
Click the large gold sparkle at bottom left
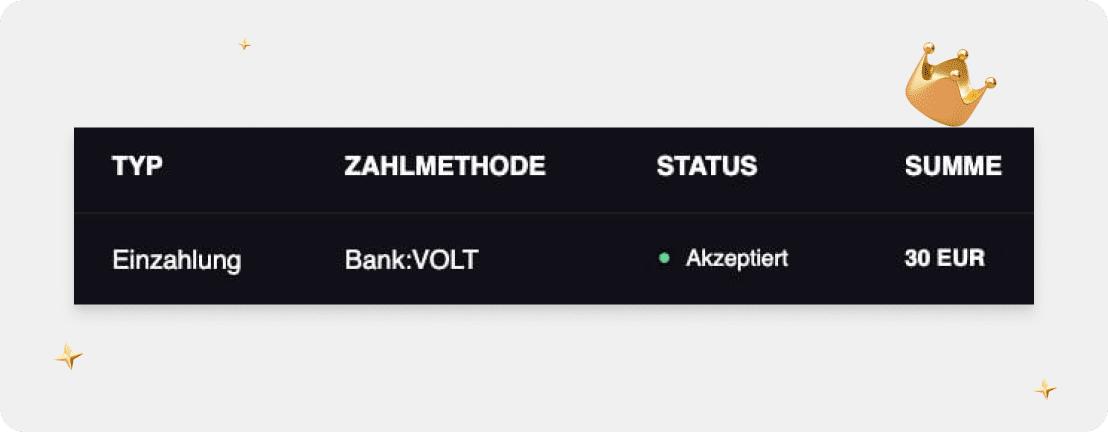point(68,356)
